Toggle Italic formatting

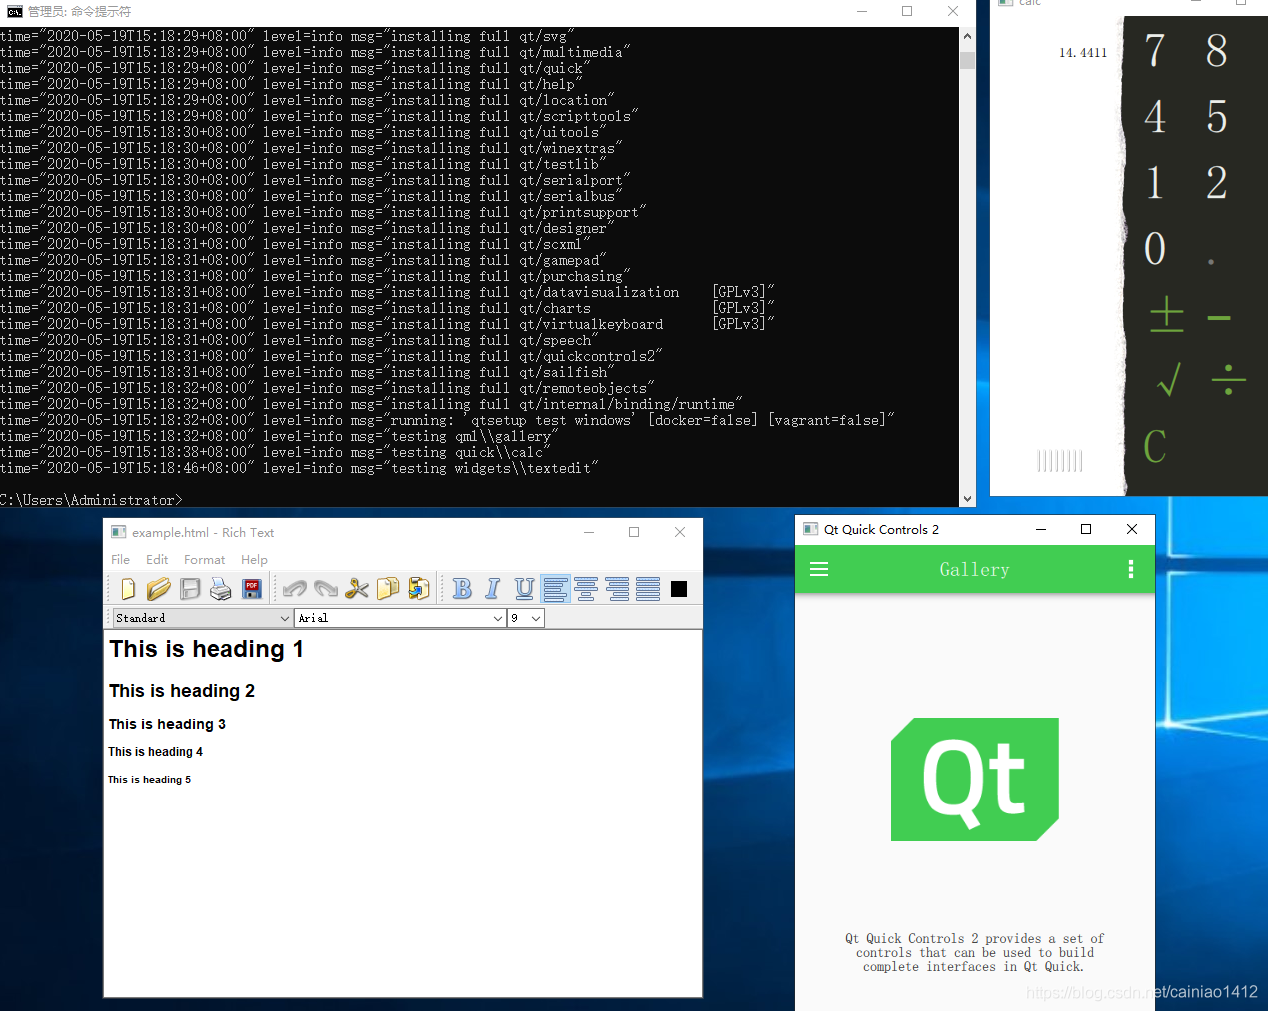point(493,589)
